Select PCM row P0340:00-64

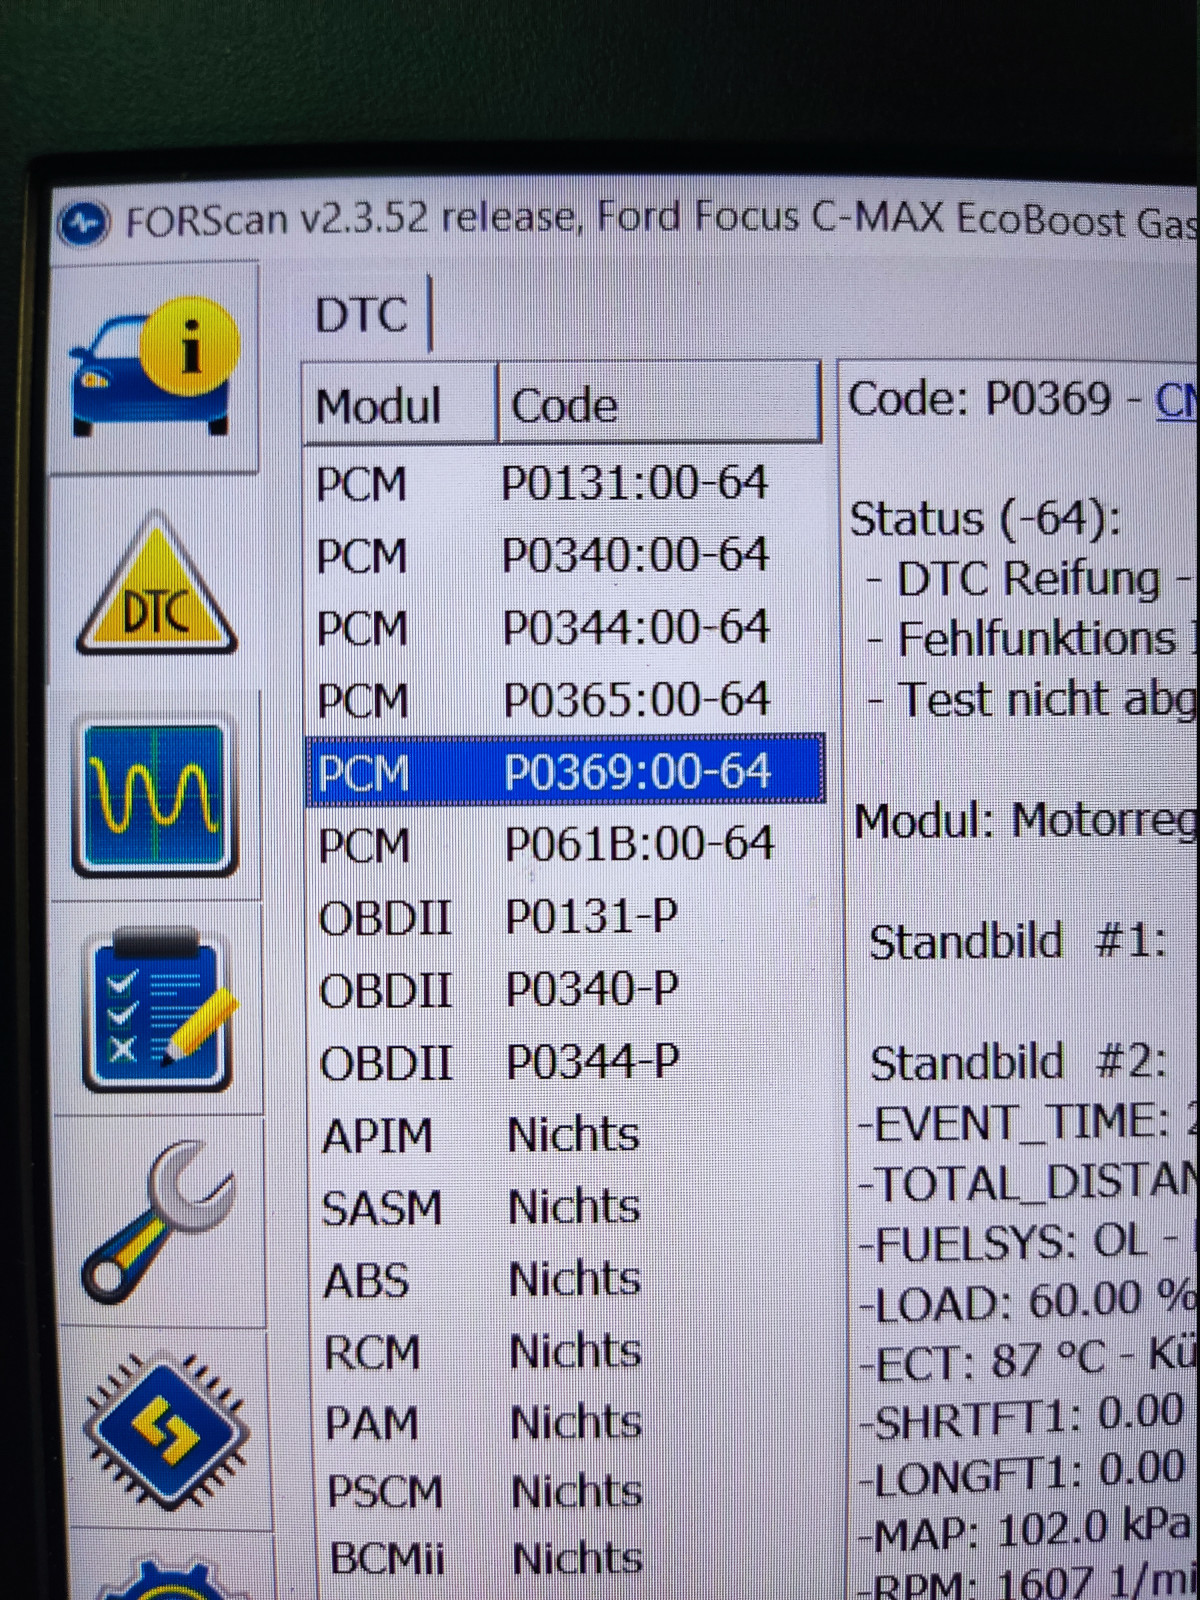[563, 555]
